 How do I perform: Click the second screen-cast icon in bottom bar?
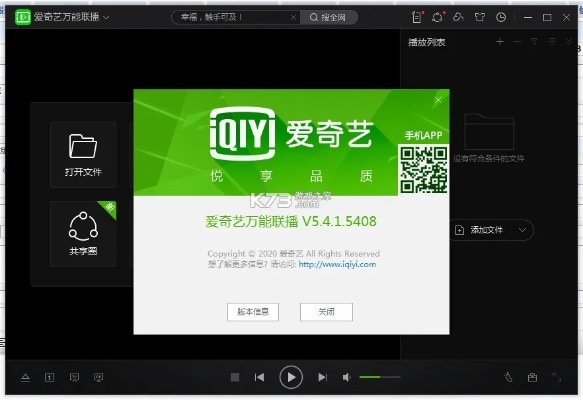coord(99,378)
